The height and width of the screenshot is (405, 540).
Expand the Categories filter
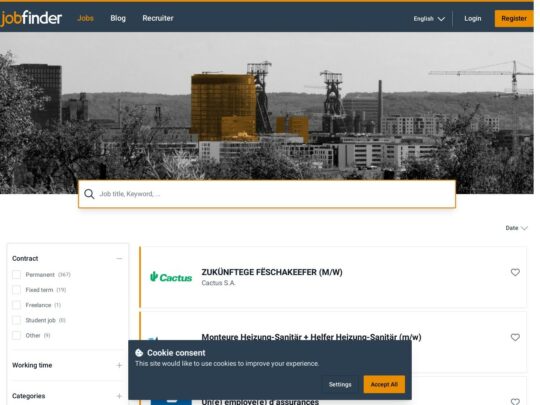tap(119, 396)
